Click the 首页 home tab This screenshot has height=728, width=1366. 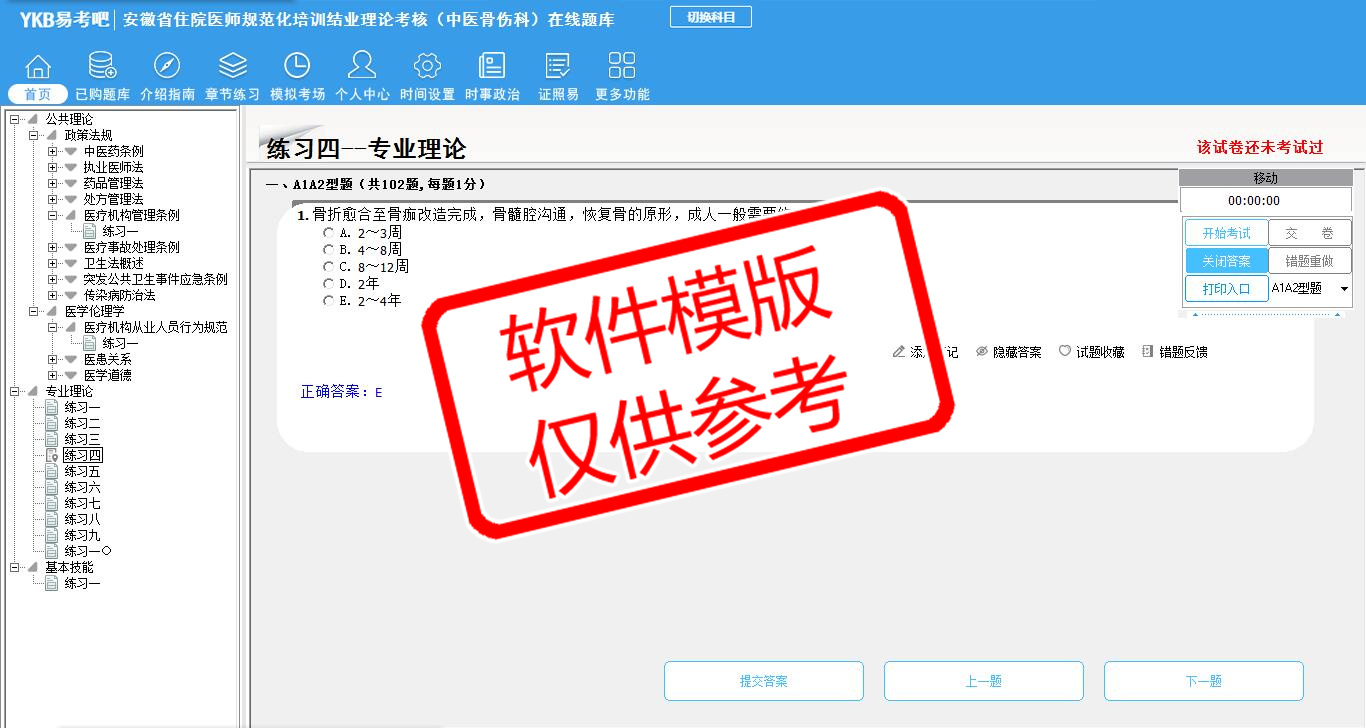tap(38, 94)
